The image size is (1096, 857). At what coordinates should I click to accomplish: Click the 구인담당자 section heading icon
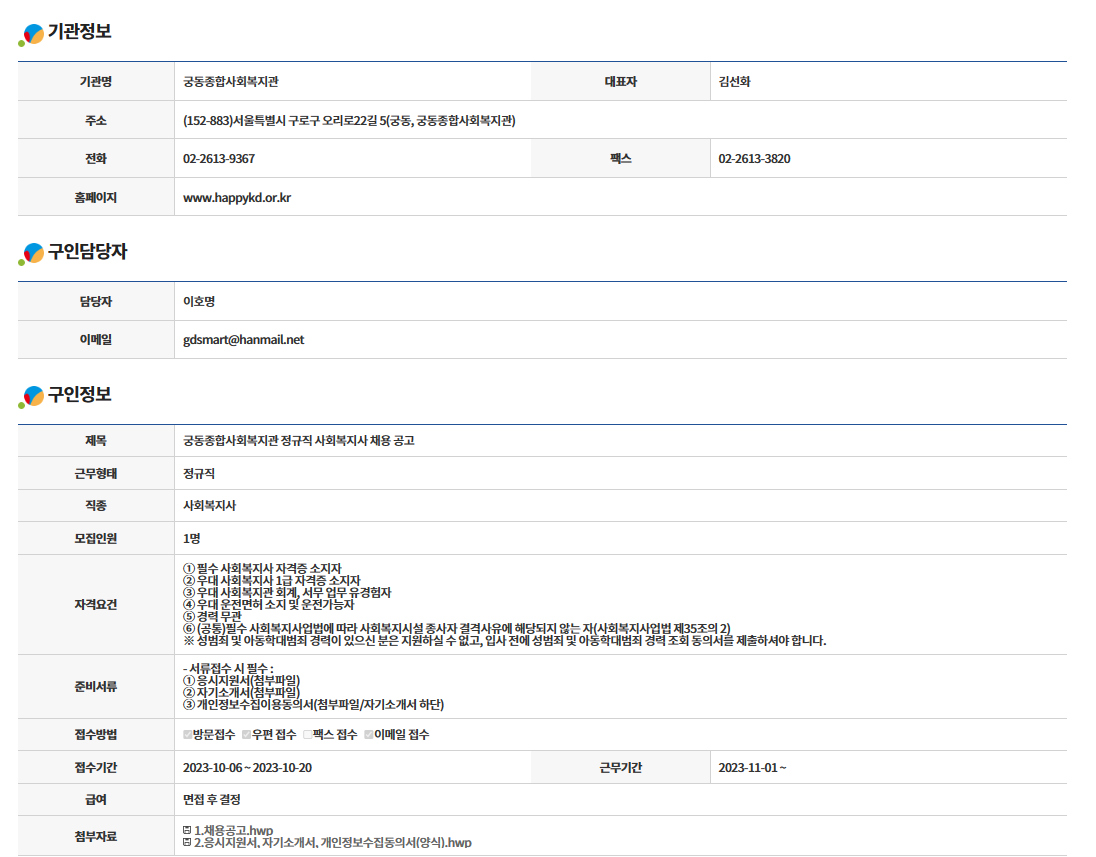32,254
